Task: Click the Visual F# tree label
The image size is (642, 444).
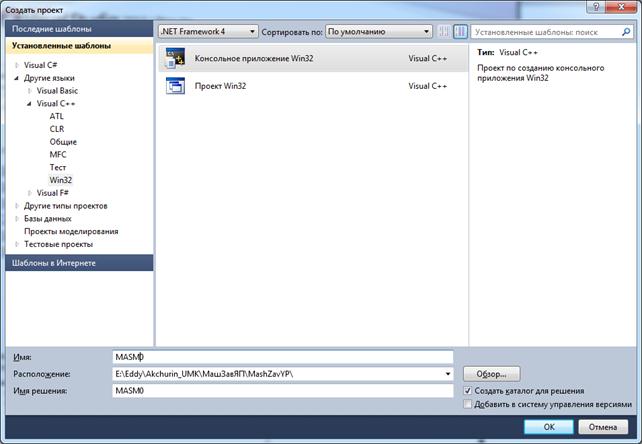Action: click(52, 193)
